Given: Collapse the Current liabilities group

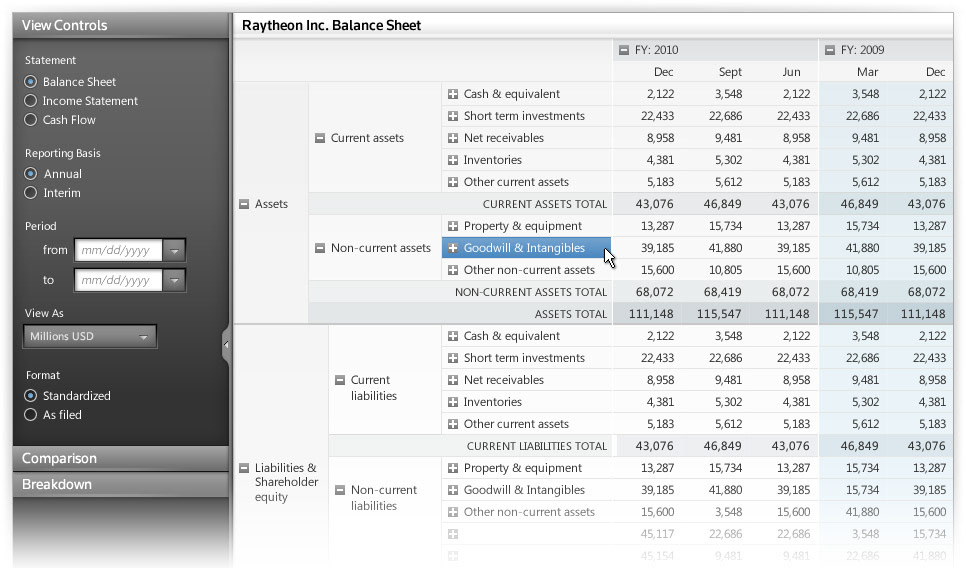Looking at the screenshot, I should click(340, 380).
